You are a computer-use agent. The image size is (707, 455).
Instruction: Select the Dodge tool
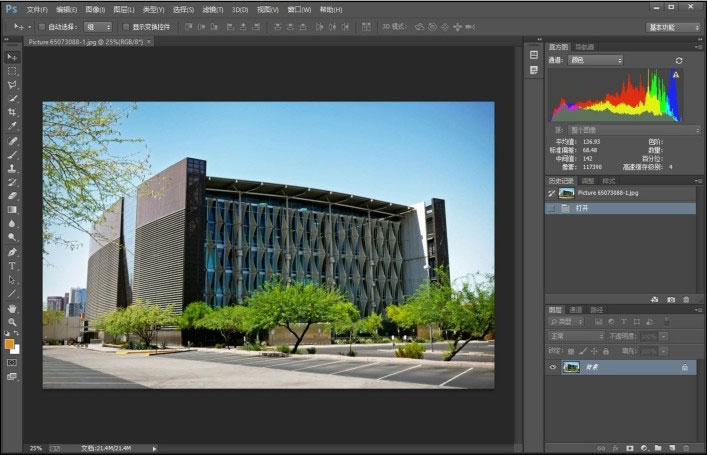point(12,237)
